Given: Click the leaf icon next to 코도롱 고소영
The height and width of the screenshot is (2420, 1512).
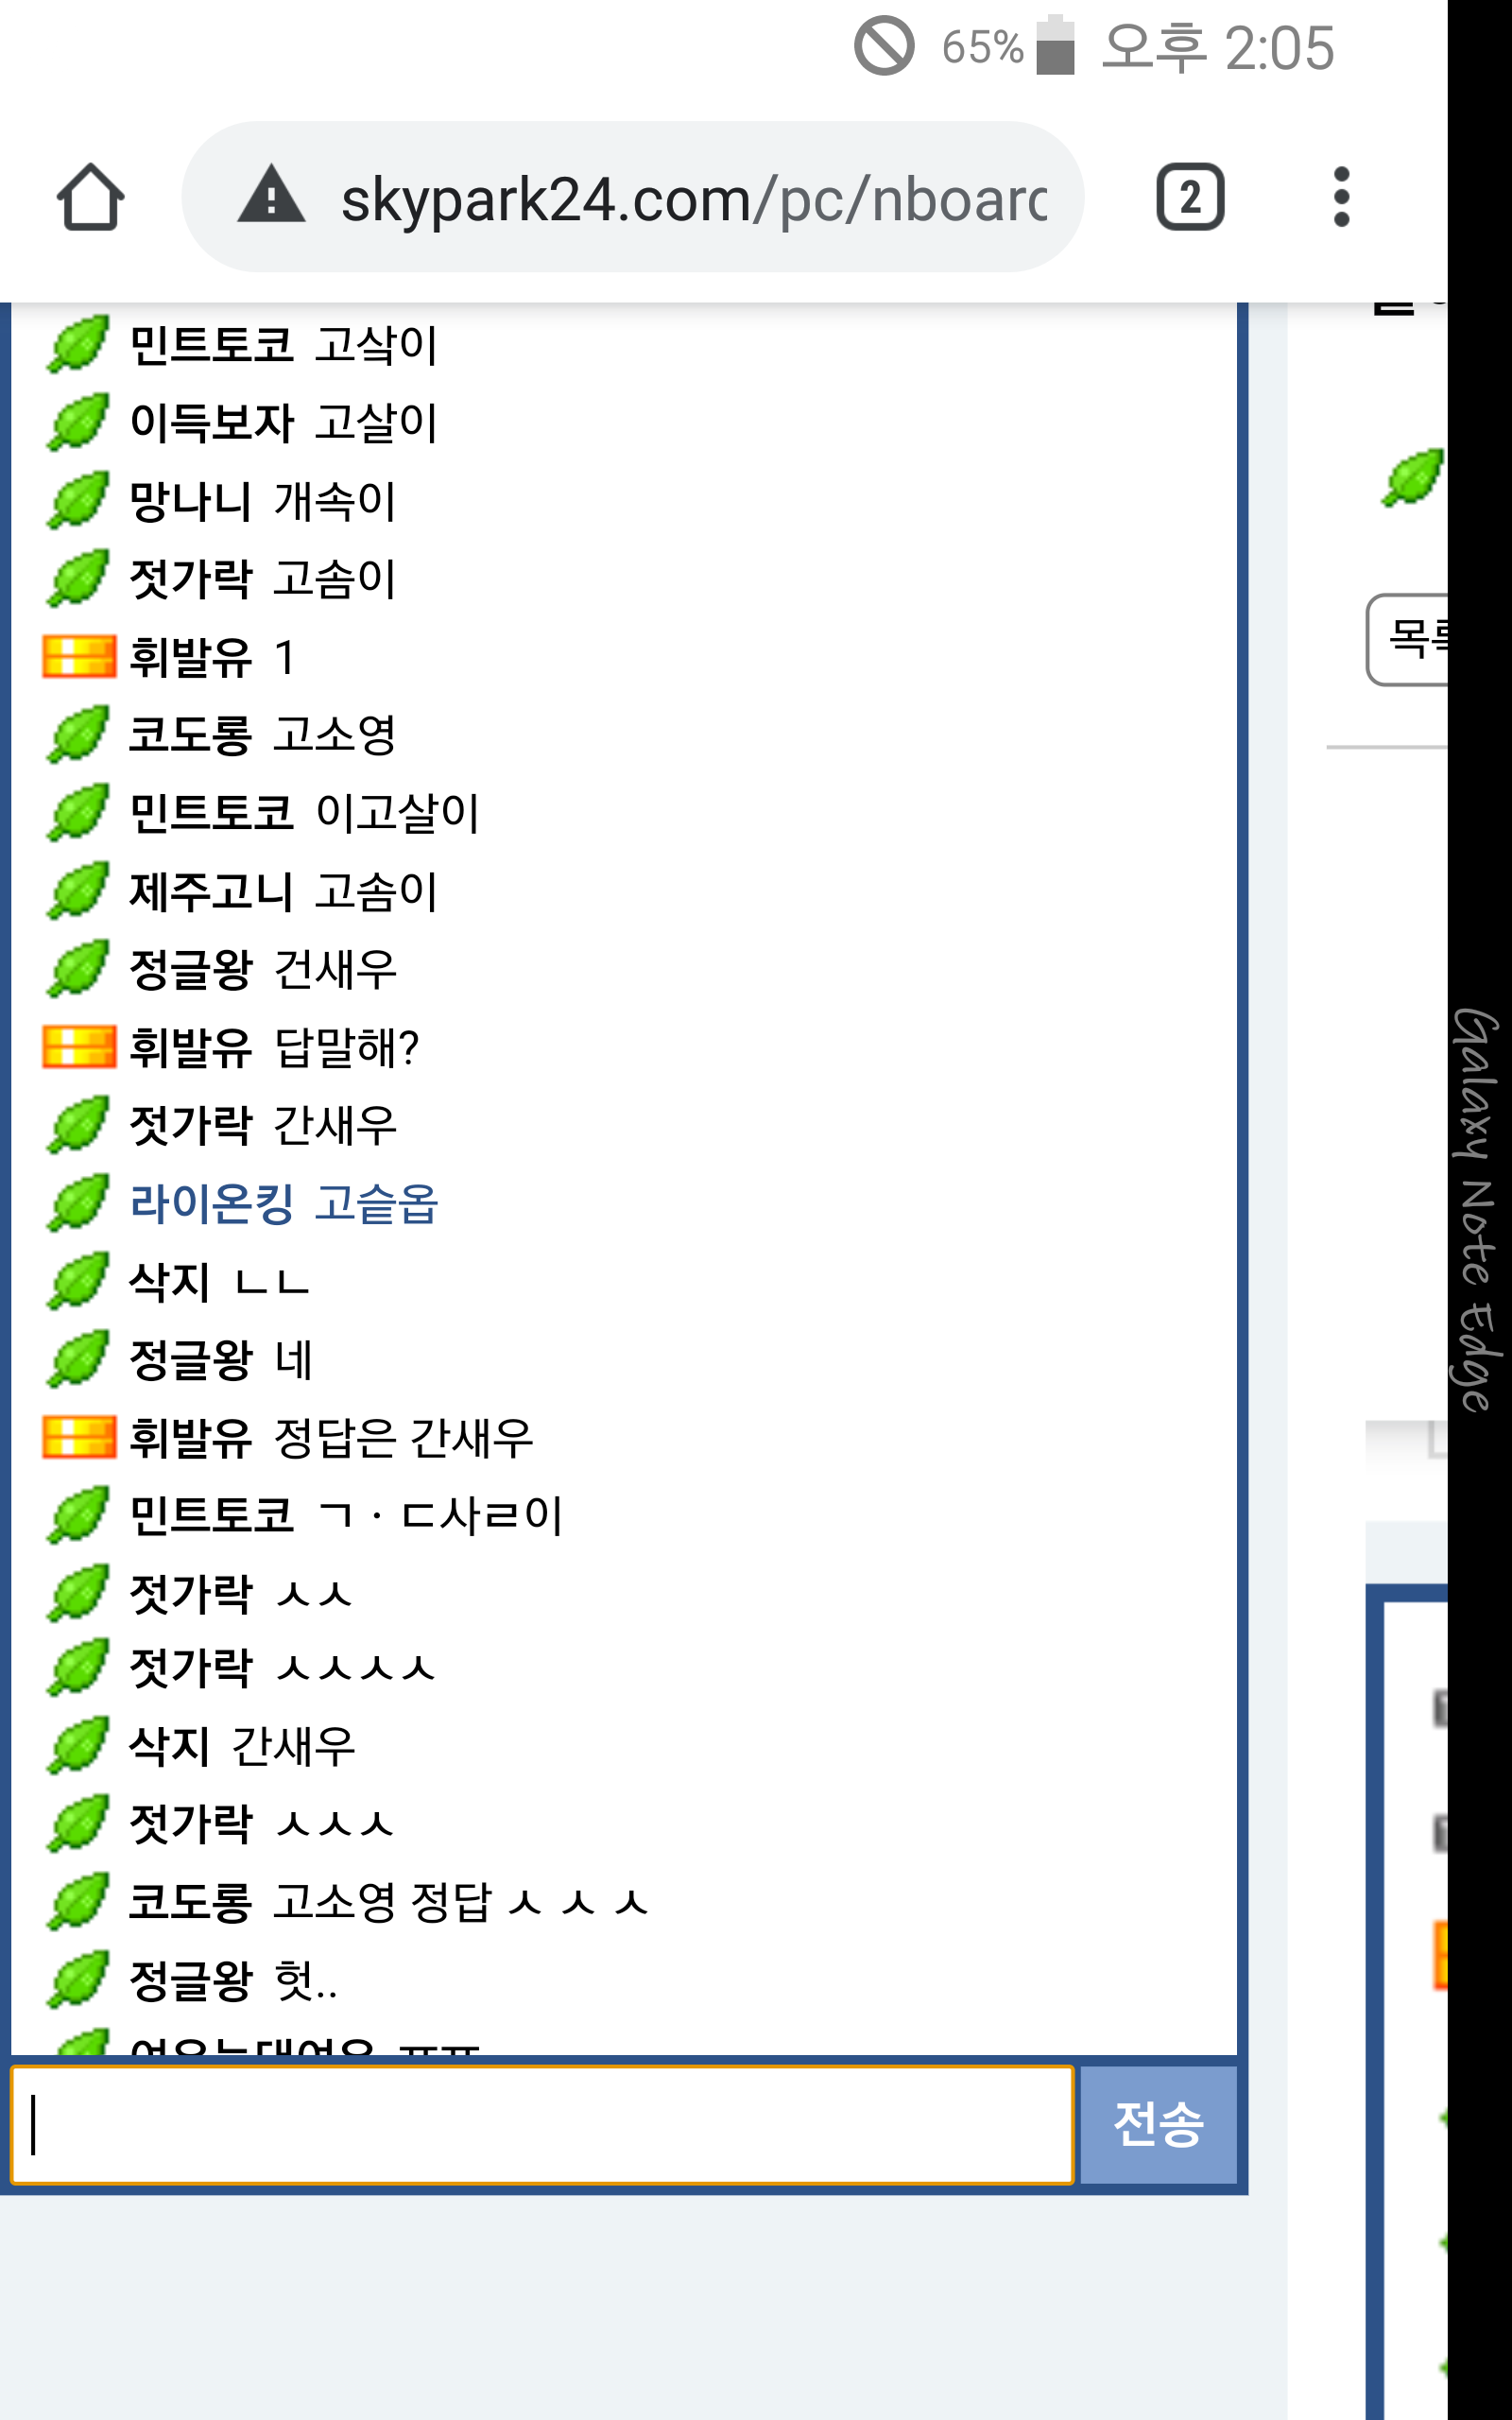Looking at the screenshot, I should 77,734.
